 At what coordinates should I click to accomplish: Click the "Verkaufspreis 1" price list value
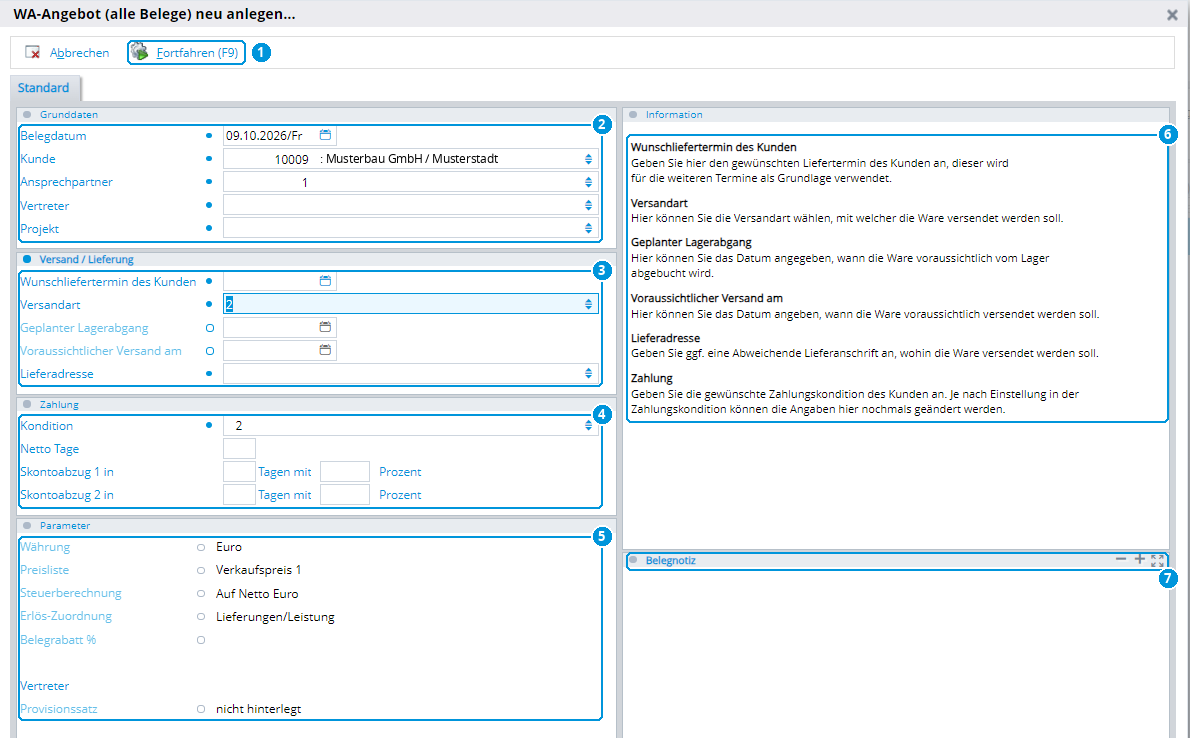click(259, 569)
